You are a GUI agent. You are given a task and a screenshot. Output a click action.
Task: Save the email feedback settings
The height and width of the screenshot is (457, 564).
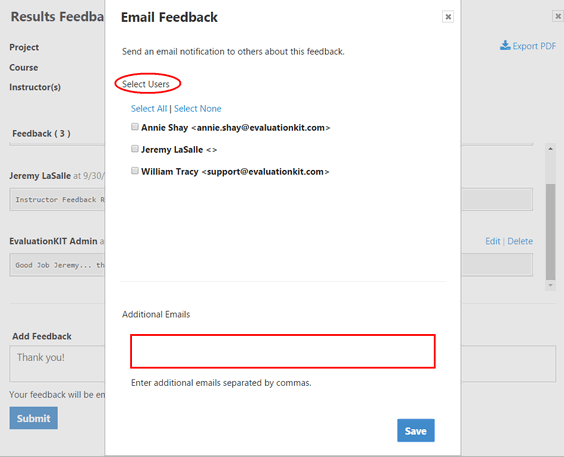pos(416,430)
